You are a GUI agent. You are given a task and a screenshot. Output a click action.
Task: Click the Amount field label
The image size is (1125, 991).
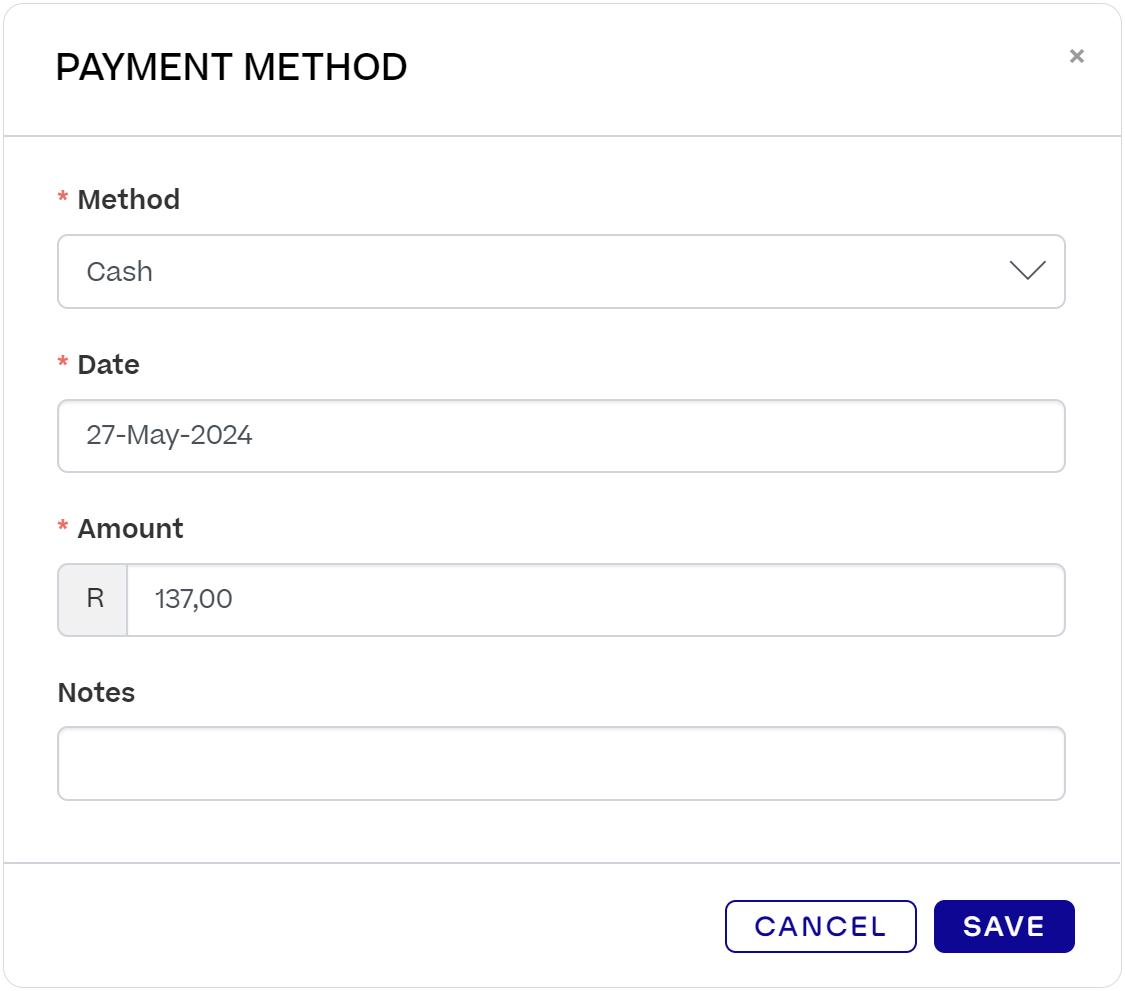coord(131,529)
